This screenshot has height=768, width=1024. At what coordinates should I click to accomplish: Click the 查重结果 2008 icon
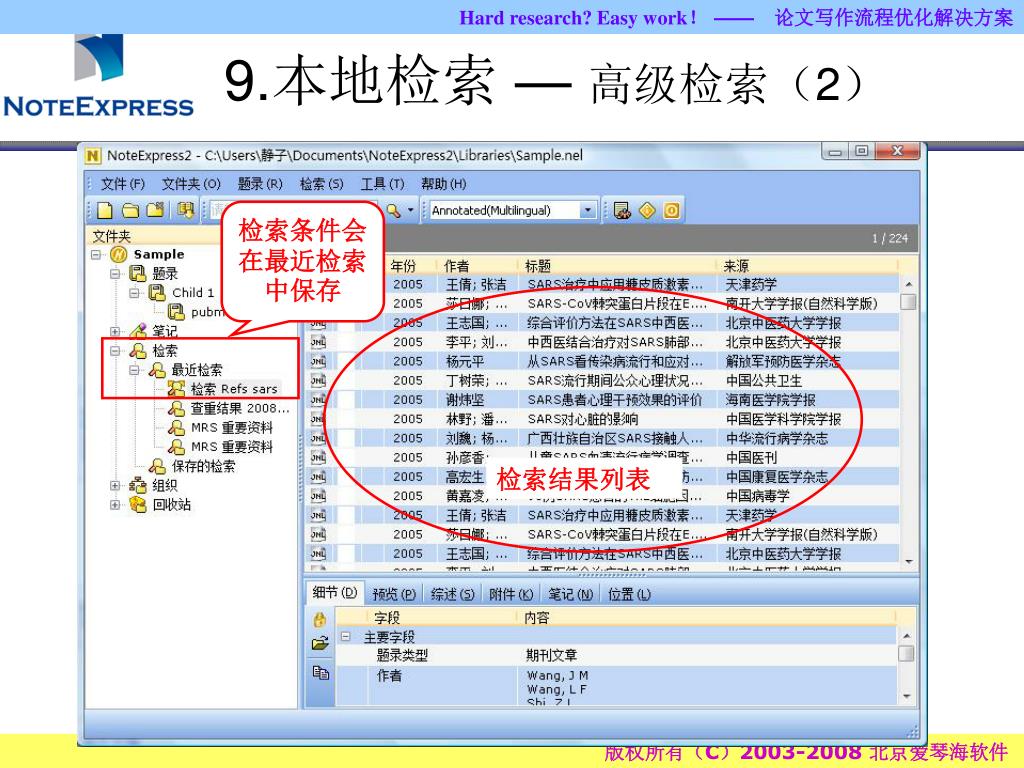coord(176,409)
